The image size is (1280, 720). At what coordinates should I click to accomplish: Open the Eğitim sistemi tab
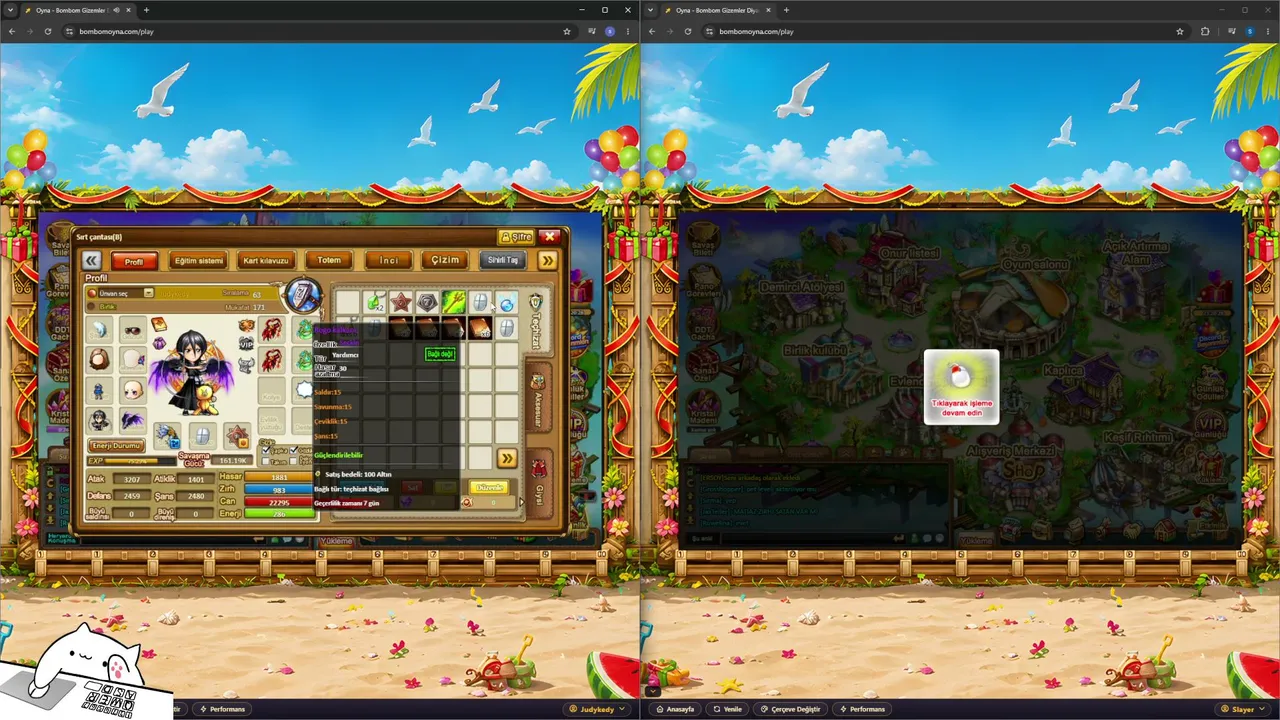pyautogui.click(x=199, y=261)
